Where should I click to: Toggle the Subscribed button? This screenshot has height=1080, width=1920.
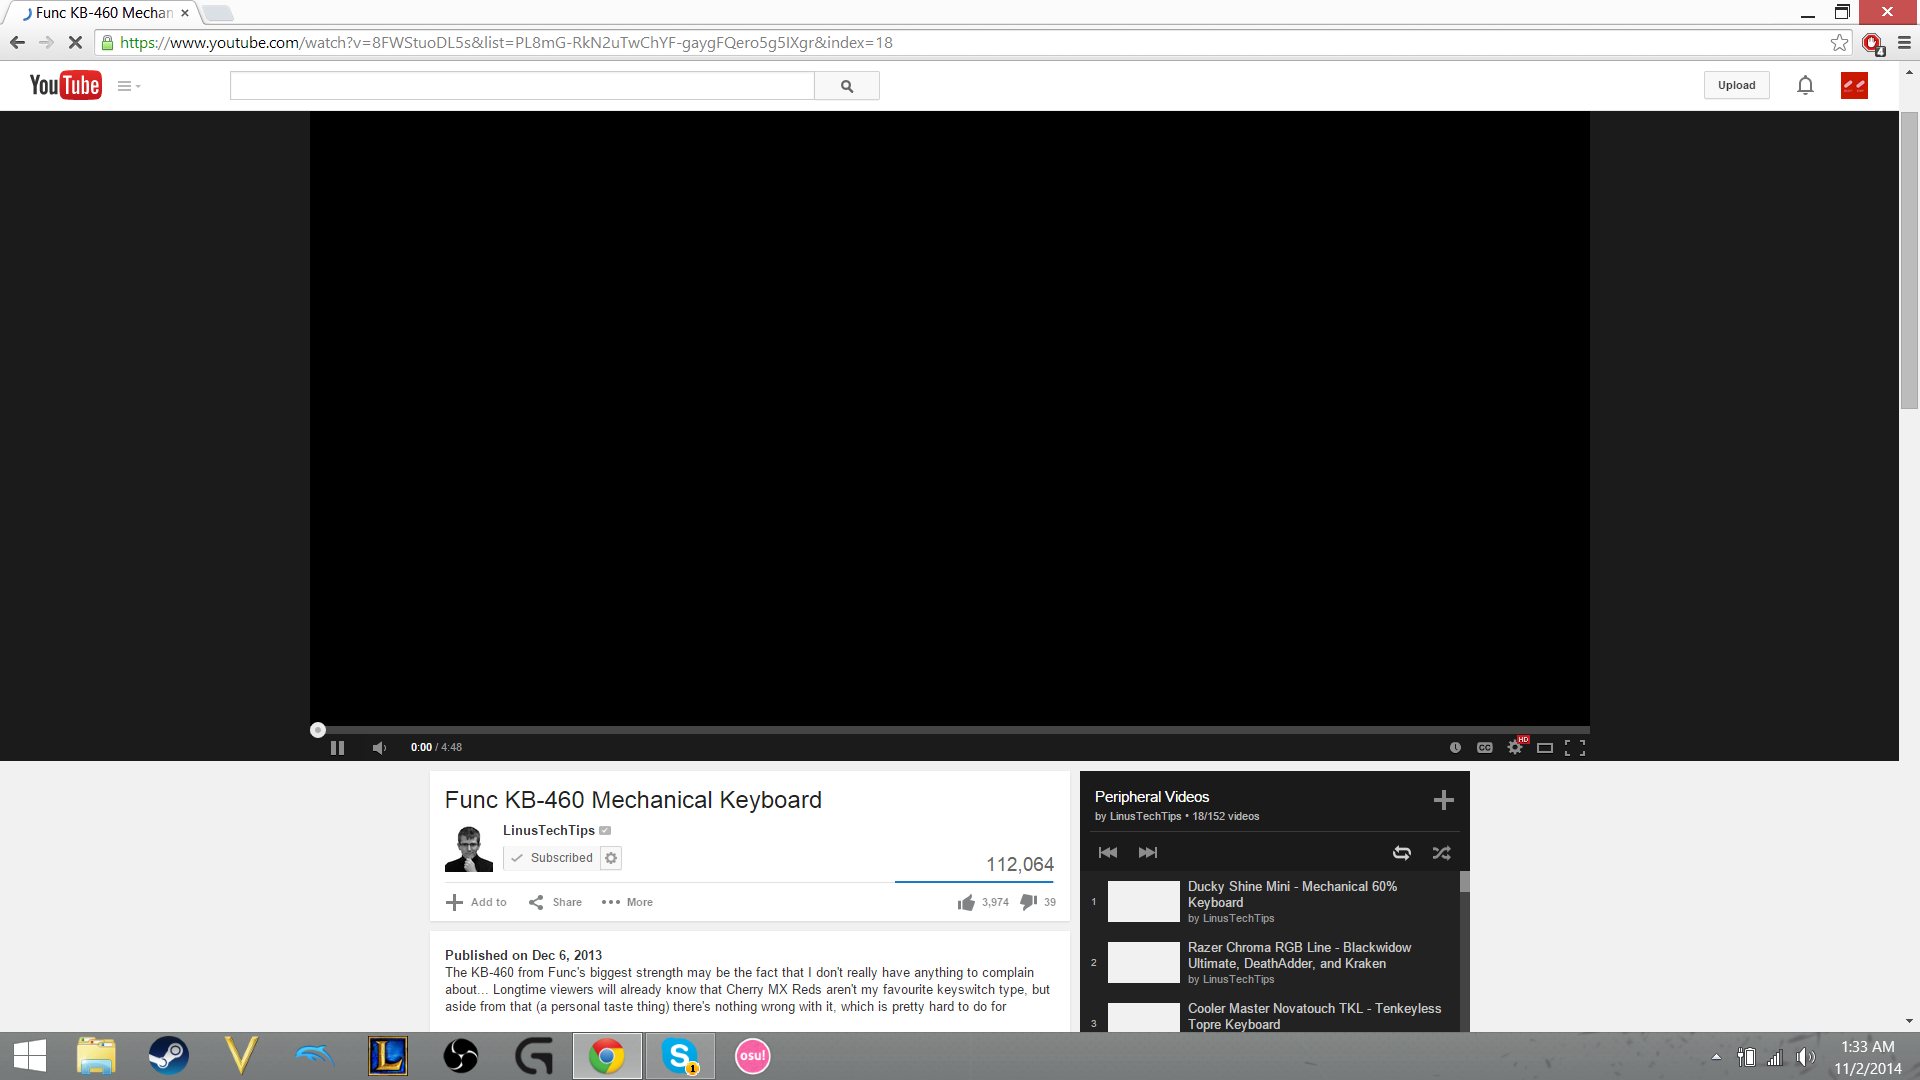(552, 858)
